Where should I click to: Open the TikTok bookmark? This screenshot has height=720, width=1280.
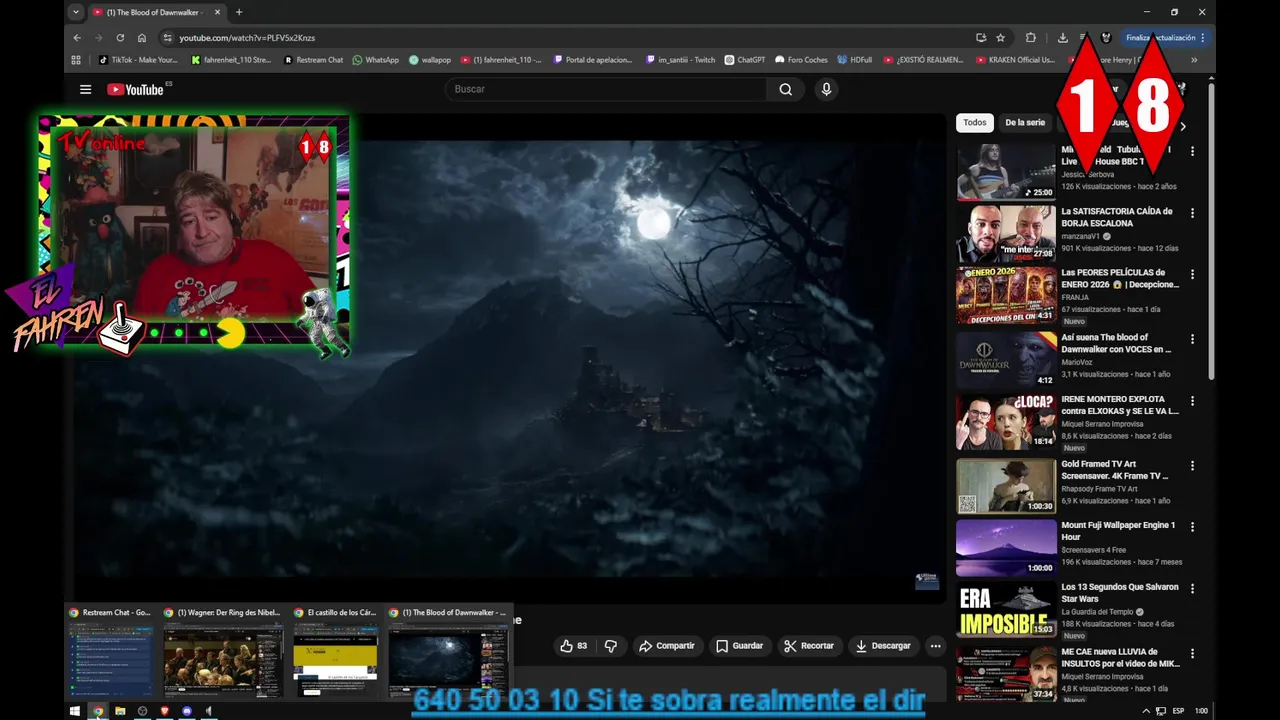pos(138,60)
